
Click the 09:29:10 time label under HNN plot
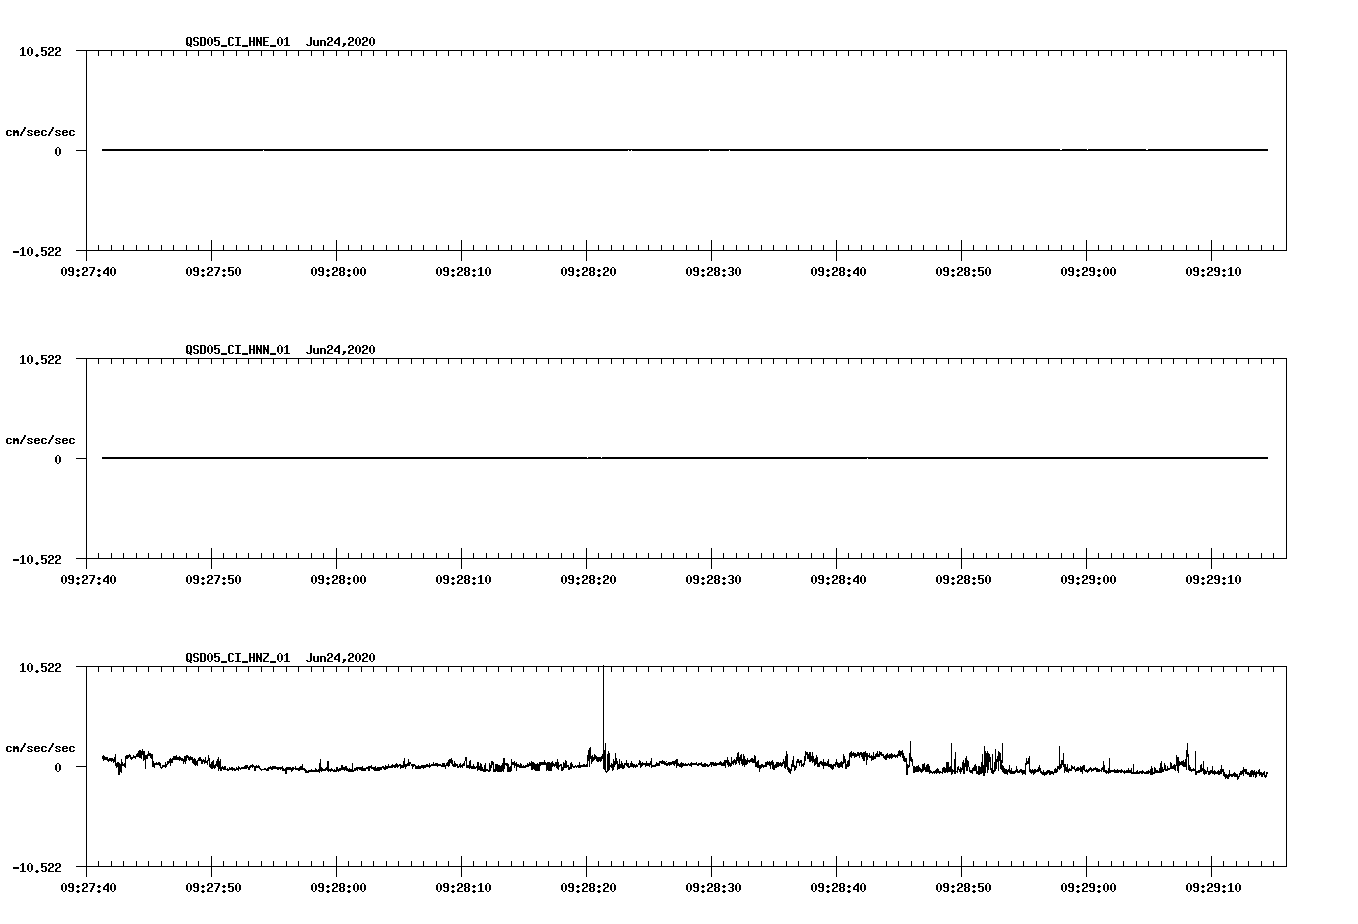[x=1213, y=580]
